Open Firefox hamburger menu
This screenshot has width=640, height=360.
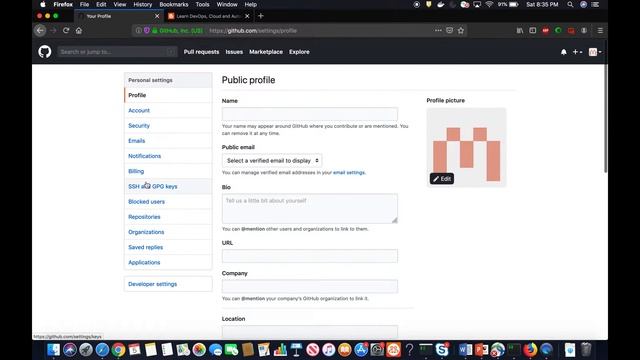[600, 31]
